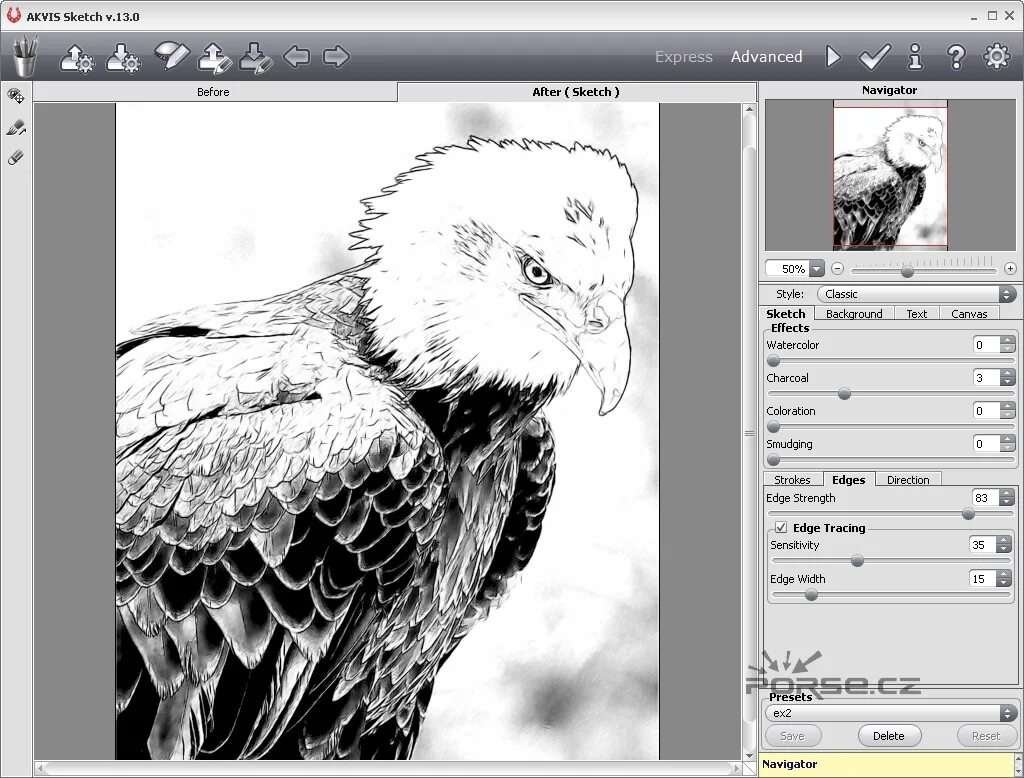Open help via the question mark icon

click(956, 57)
